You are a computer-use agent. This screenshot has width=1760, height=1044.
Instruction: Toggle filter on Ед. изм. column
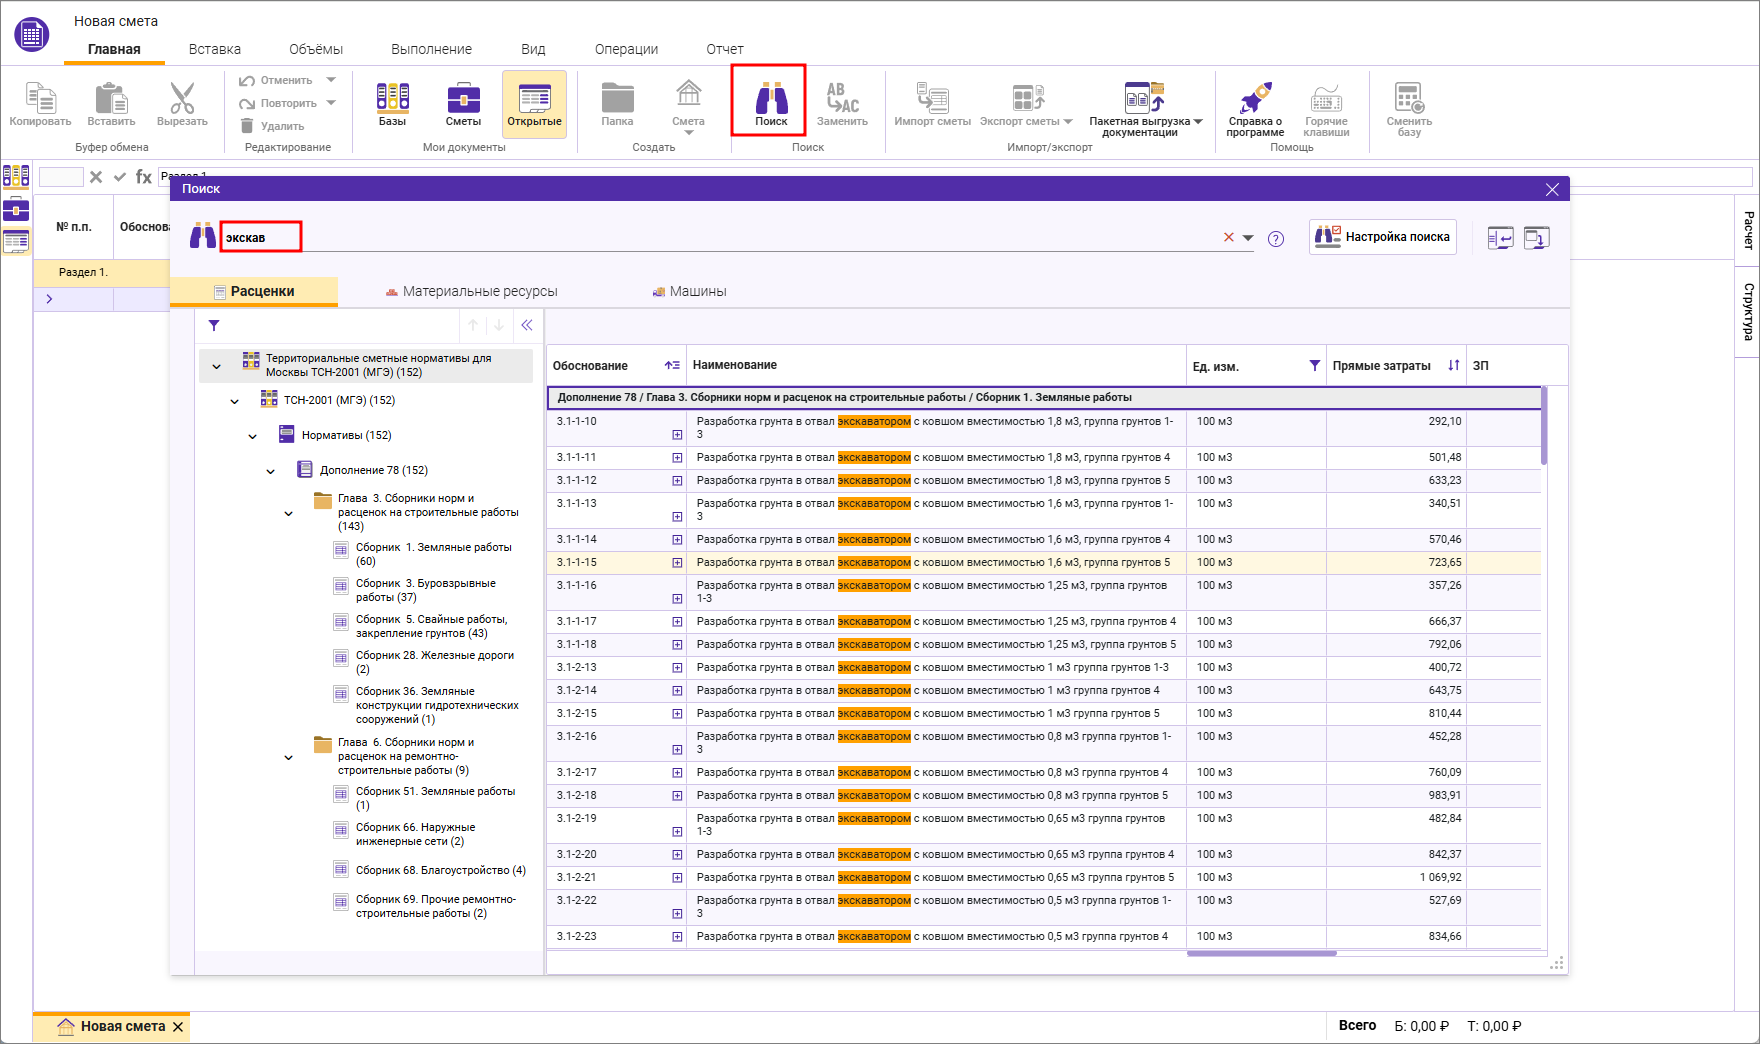[x=1314, y=366]
